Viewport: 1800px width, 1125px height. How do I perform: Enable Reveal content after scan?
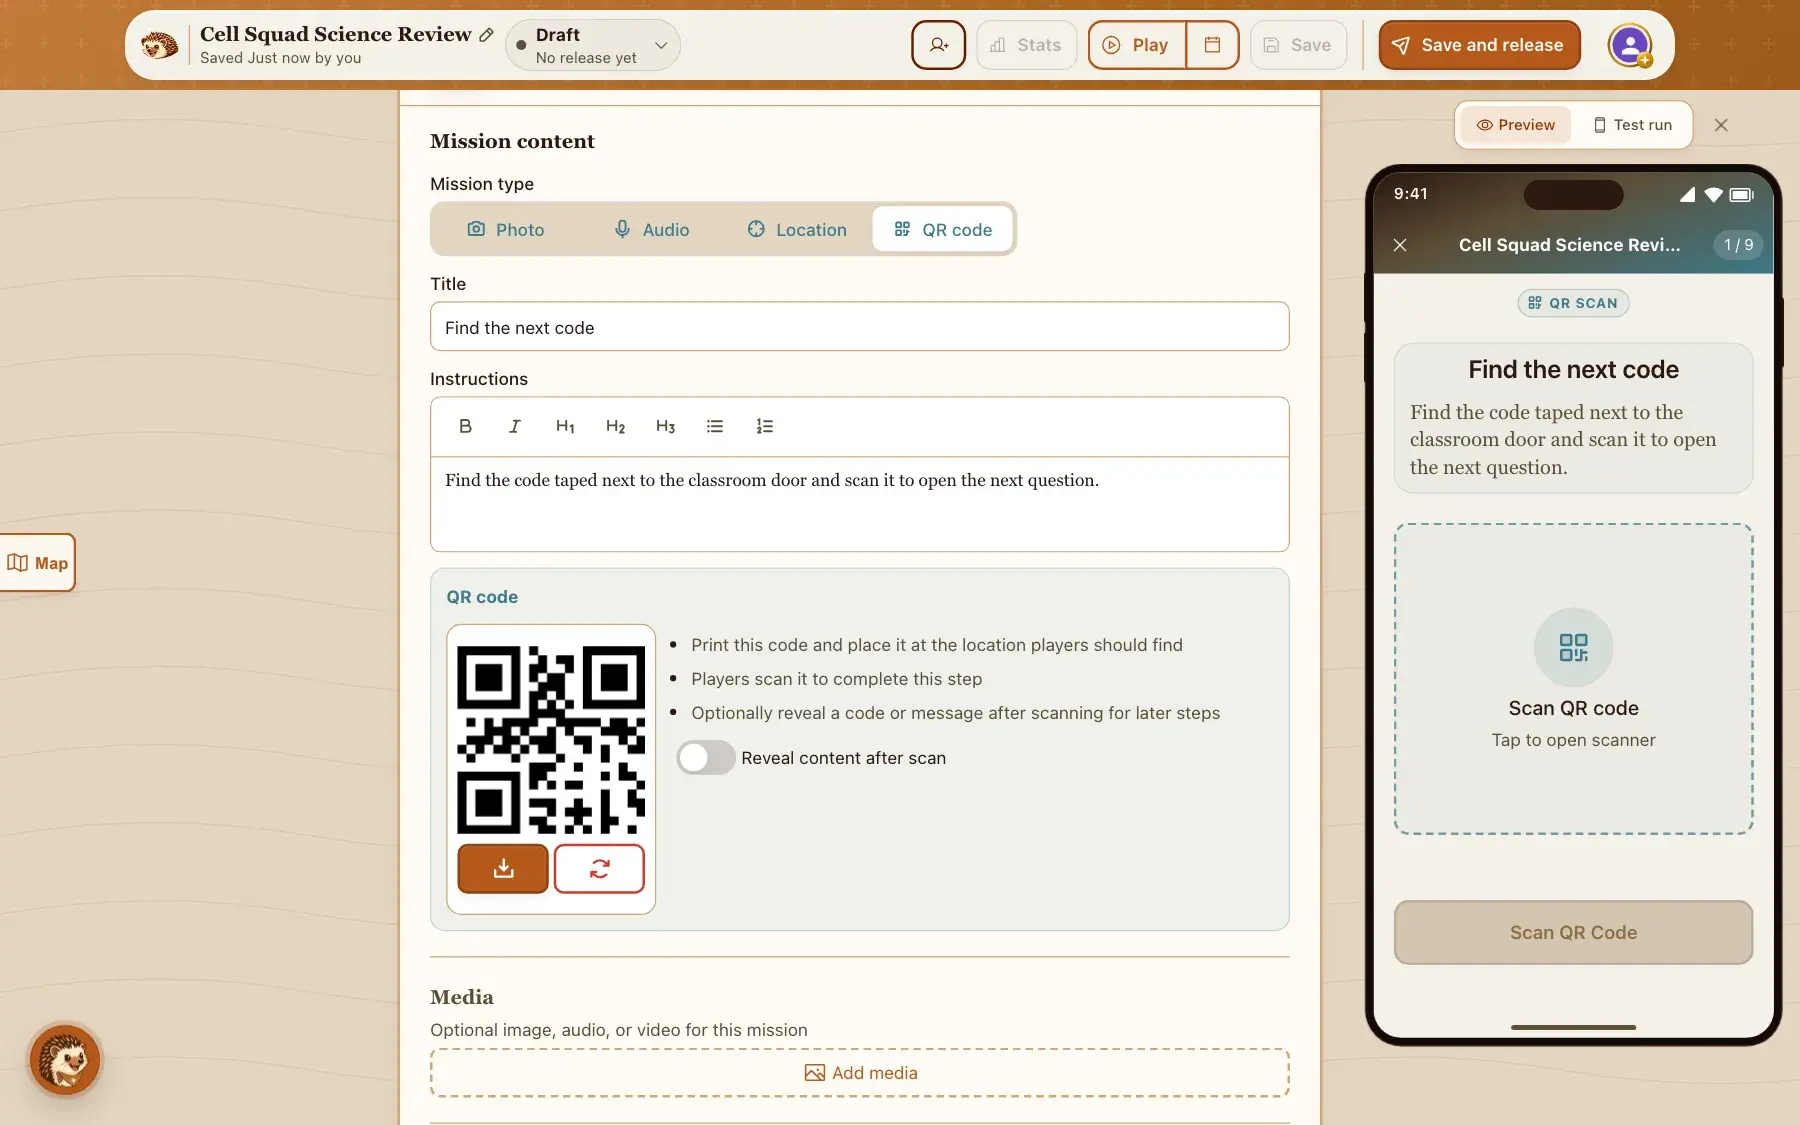(x=706, y=758)
